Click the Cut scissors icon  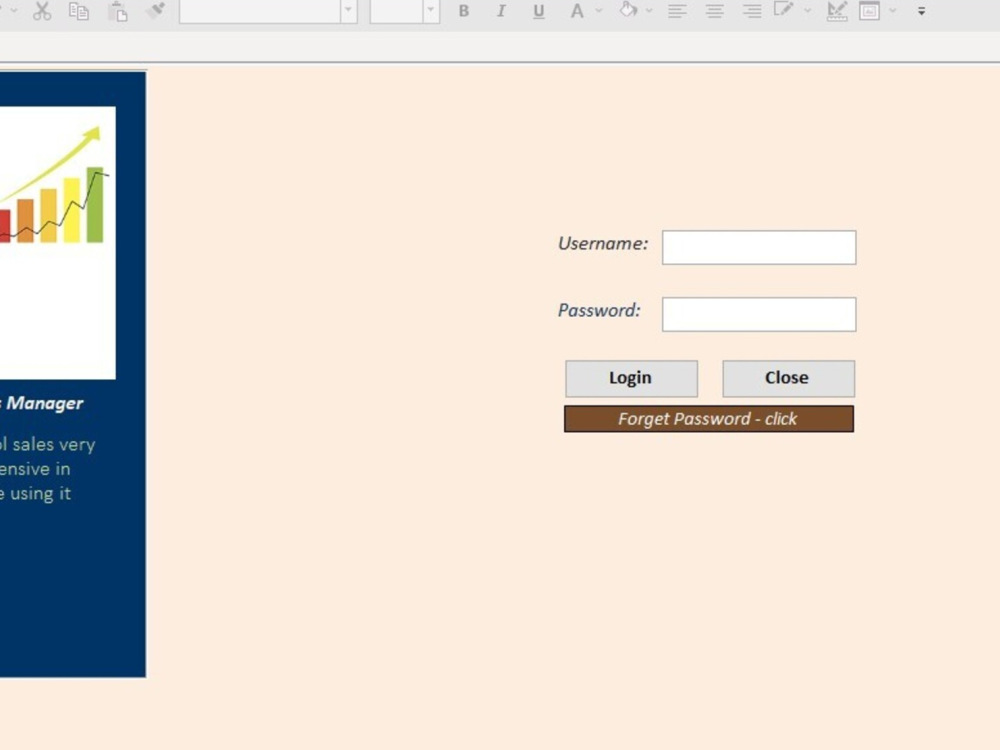(x=42, y=11)
